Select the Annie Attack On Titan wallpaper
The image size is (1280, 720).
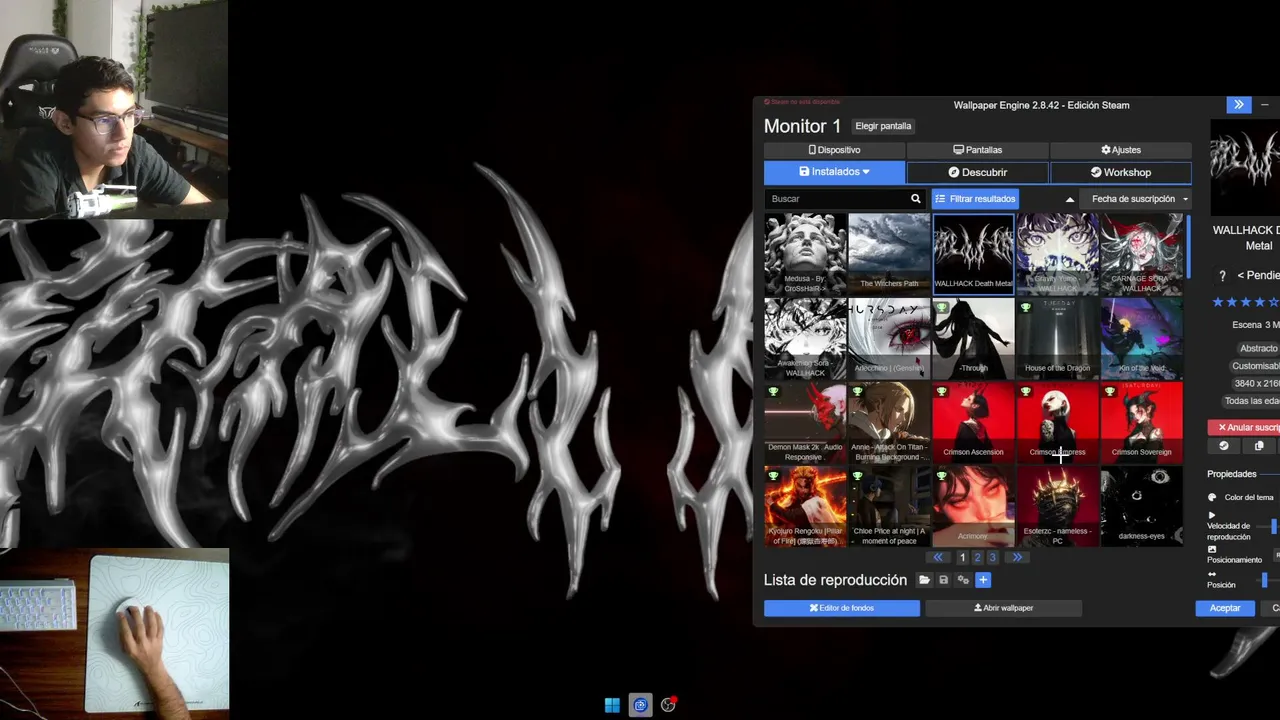(x=889, y=422)
